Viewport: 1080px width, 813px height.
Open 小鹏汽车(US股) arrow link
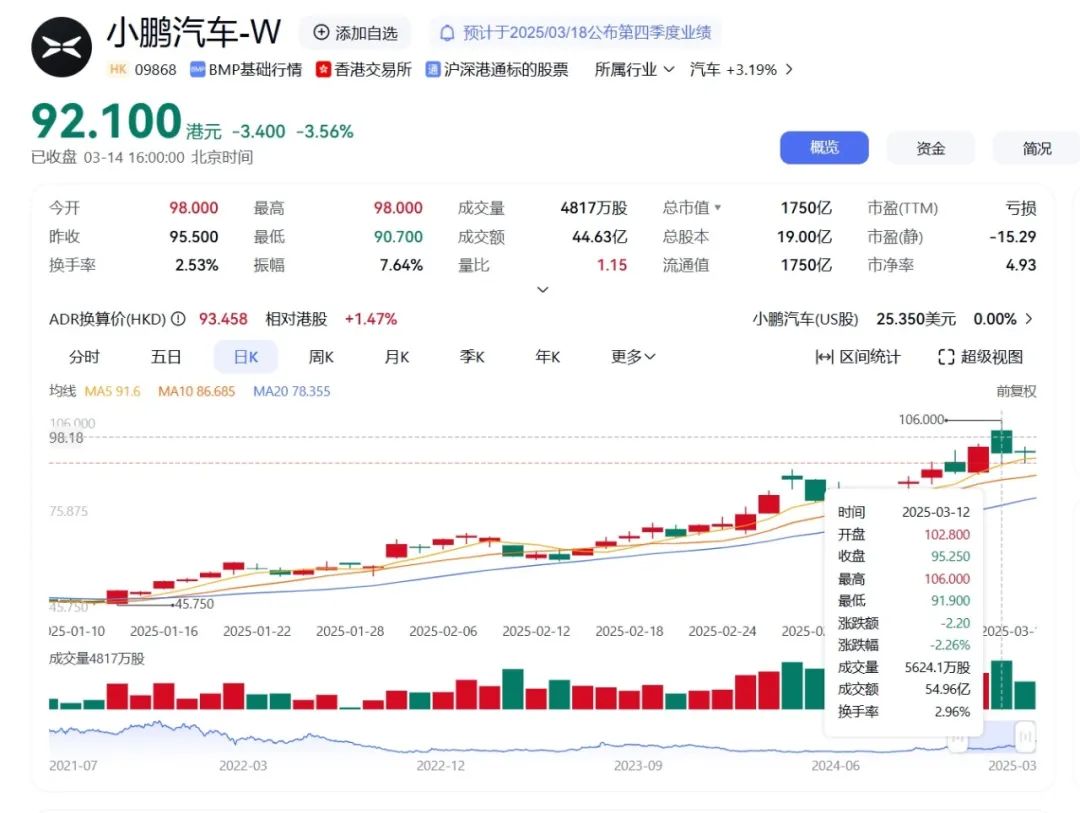pyautogui.click(x=1029, y=319)
